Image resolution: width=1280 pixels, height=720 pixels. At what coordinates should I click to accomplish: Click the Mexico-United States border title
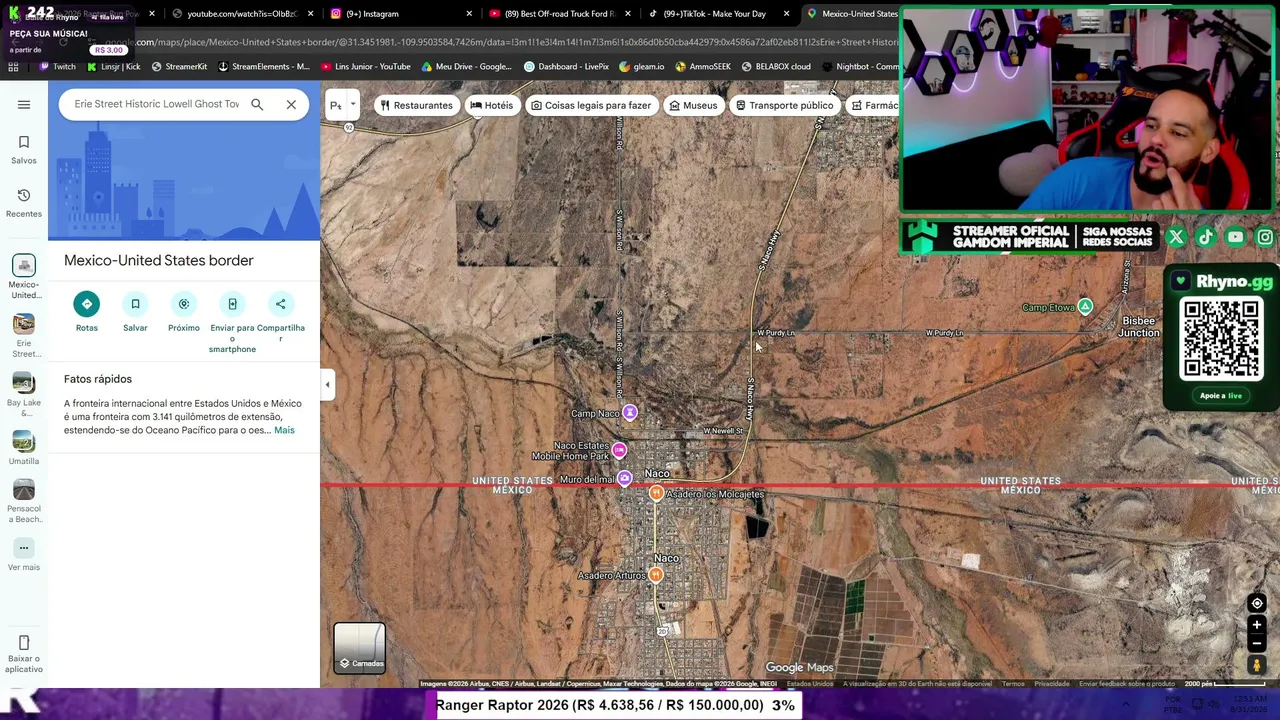point(159,260)
